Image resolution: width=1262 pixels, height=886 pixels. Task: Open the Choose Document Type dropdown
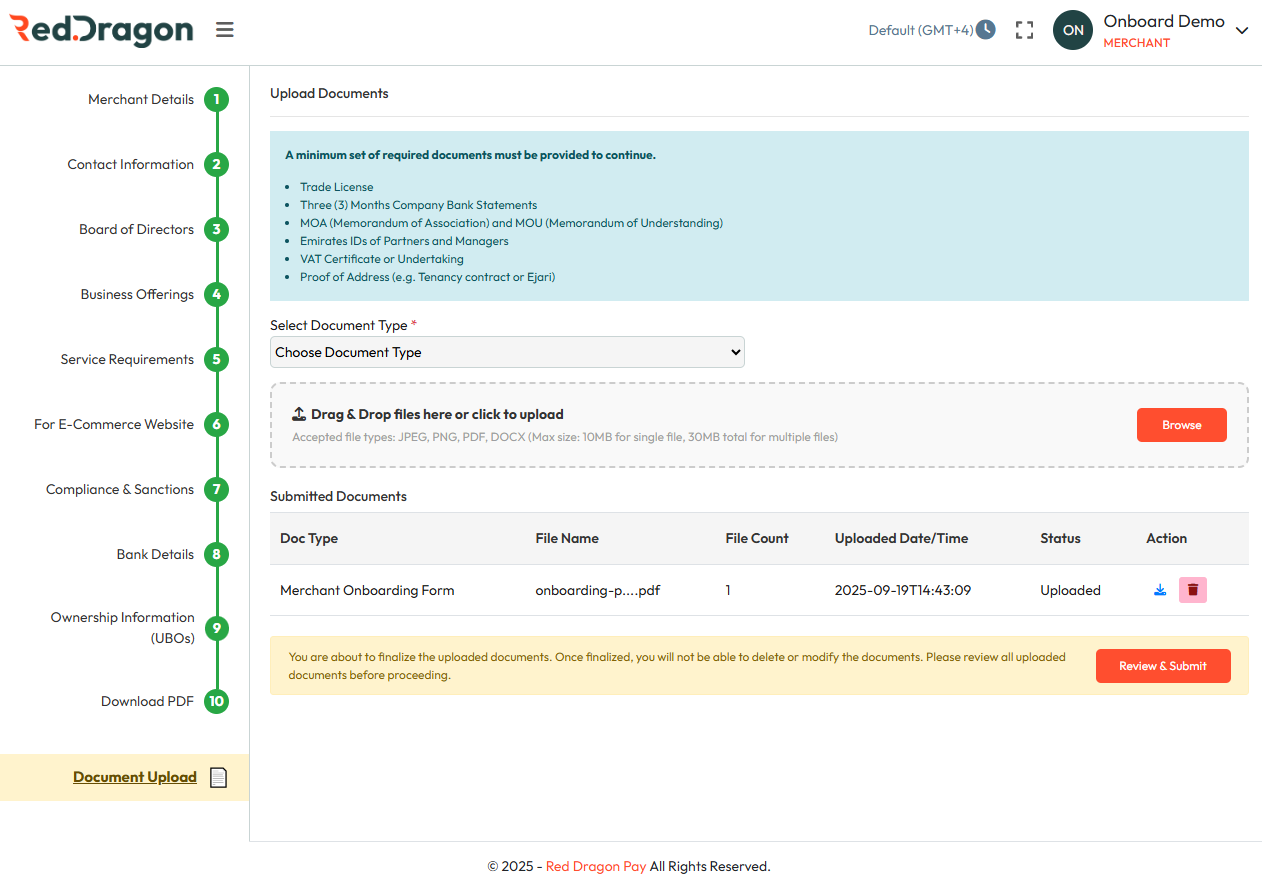pos(507,352)
